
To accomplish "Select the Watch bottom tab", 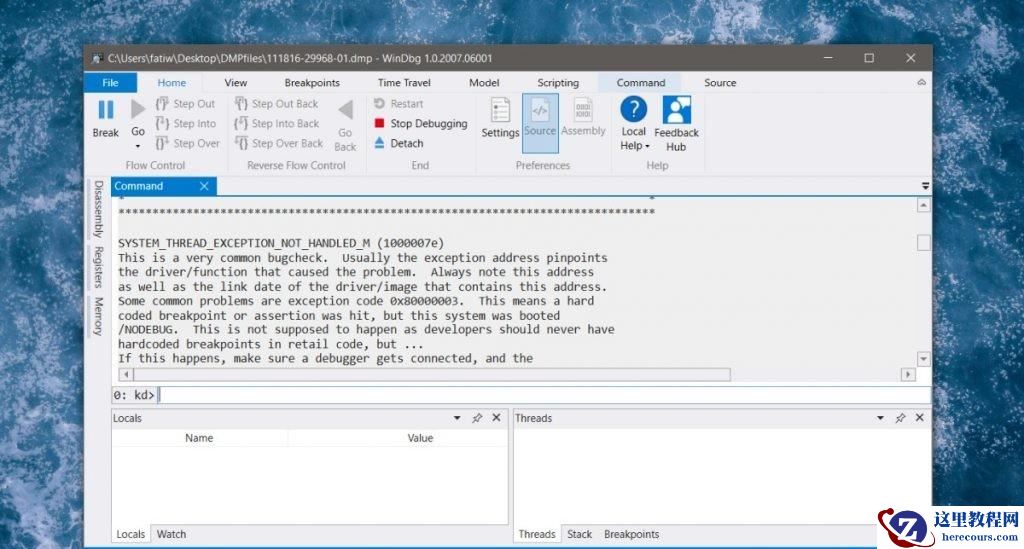I will click(x=171, y=534).
